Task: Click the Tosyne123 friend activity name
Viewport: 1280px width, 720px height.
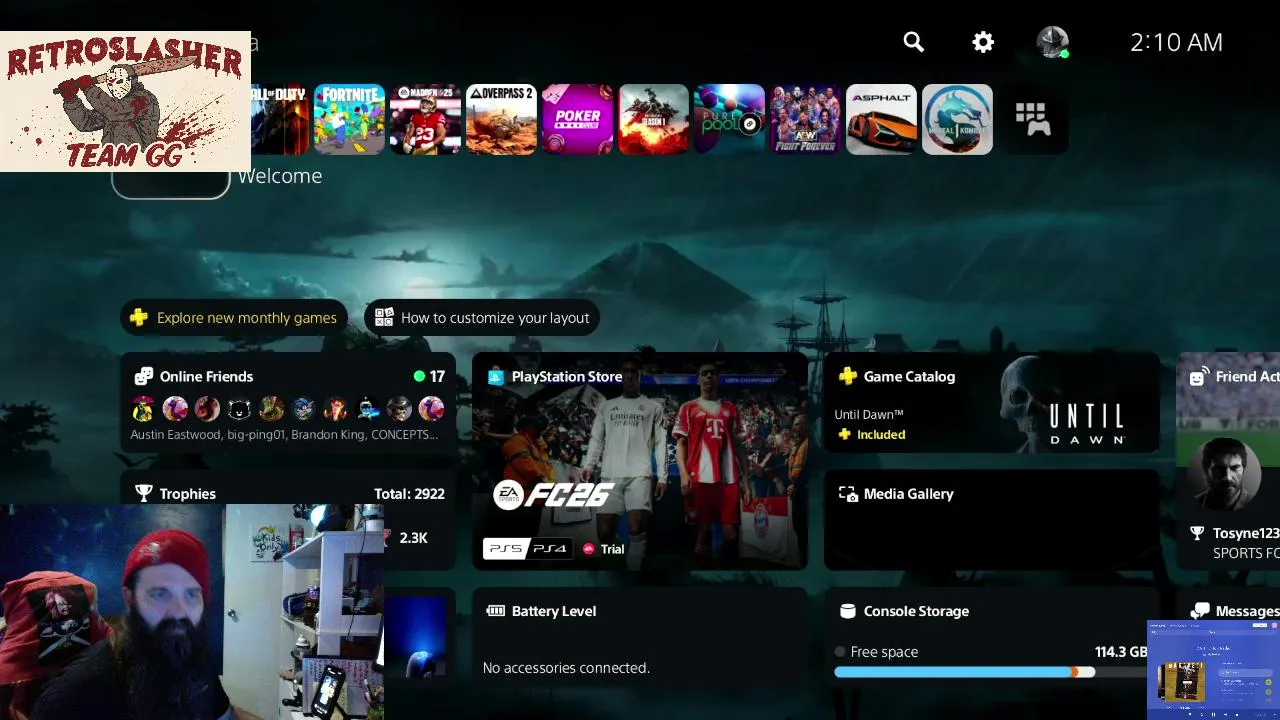Action: [x=1246, y=534]
